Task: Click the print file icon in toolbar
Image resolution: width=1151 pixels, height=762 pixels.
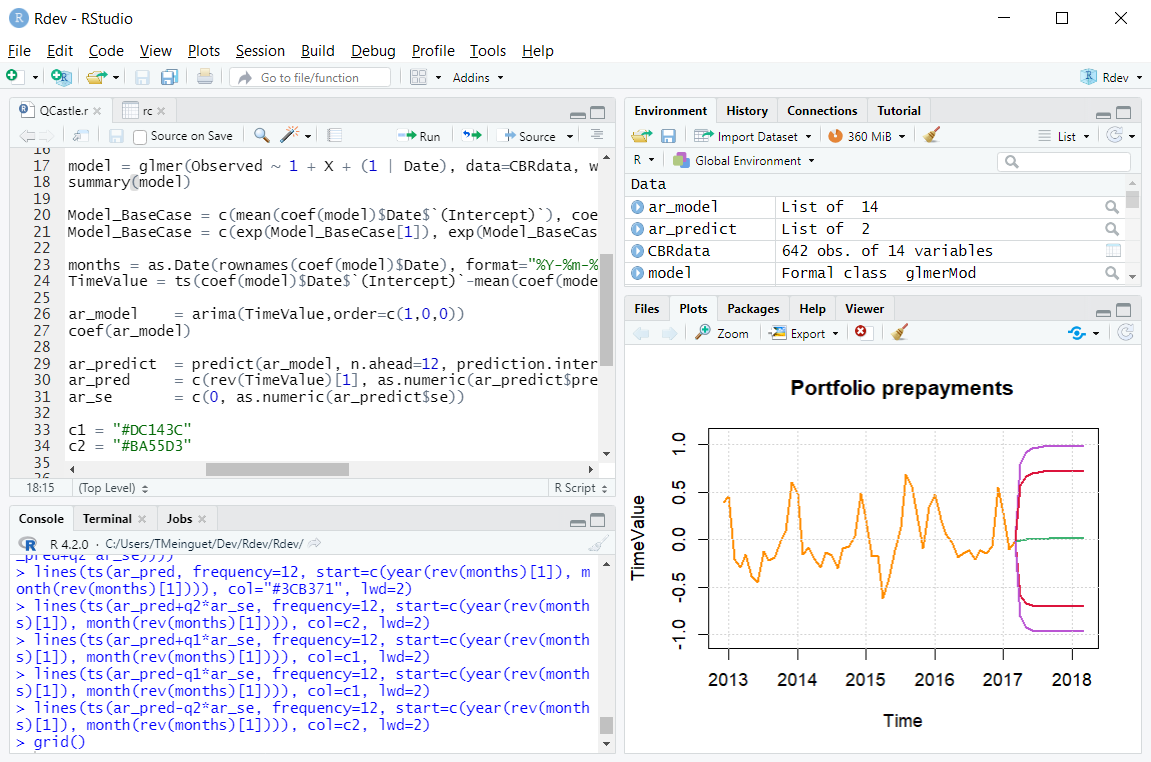Action: pyautogui.click(x=204, y=77)
